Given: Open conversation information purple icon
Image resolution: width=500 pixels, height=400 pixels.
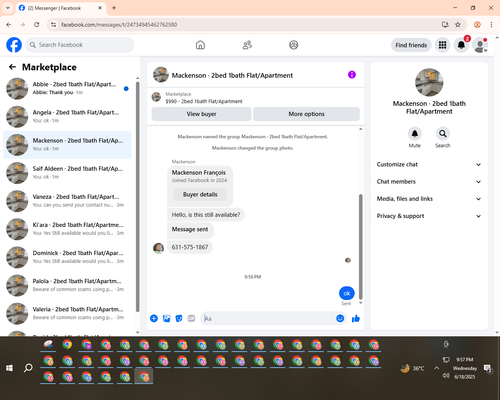Looking at the screenshot, I should click(x=352, y=75).
